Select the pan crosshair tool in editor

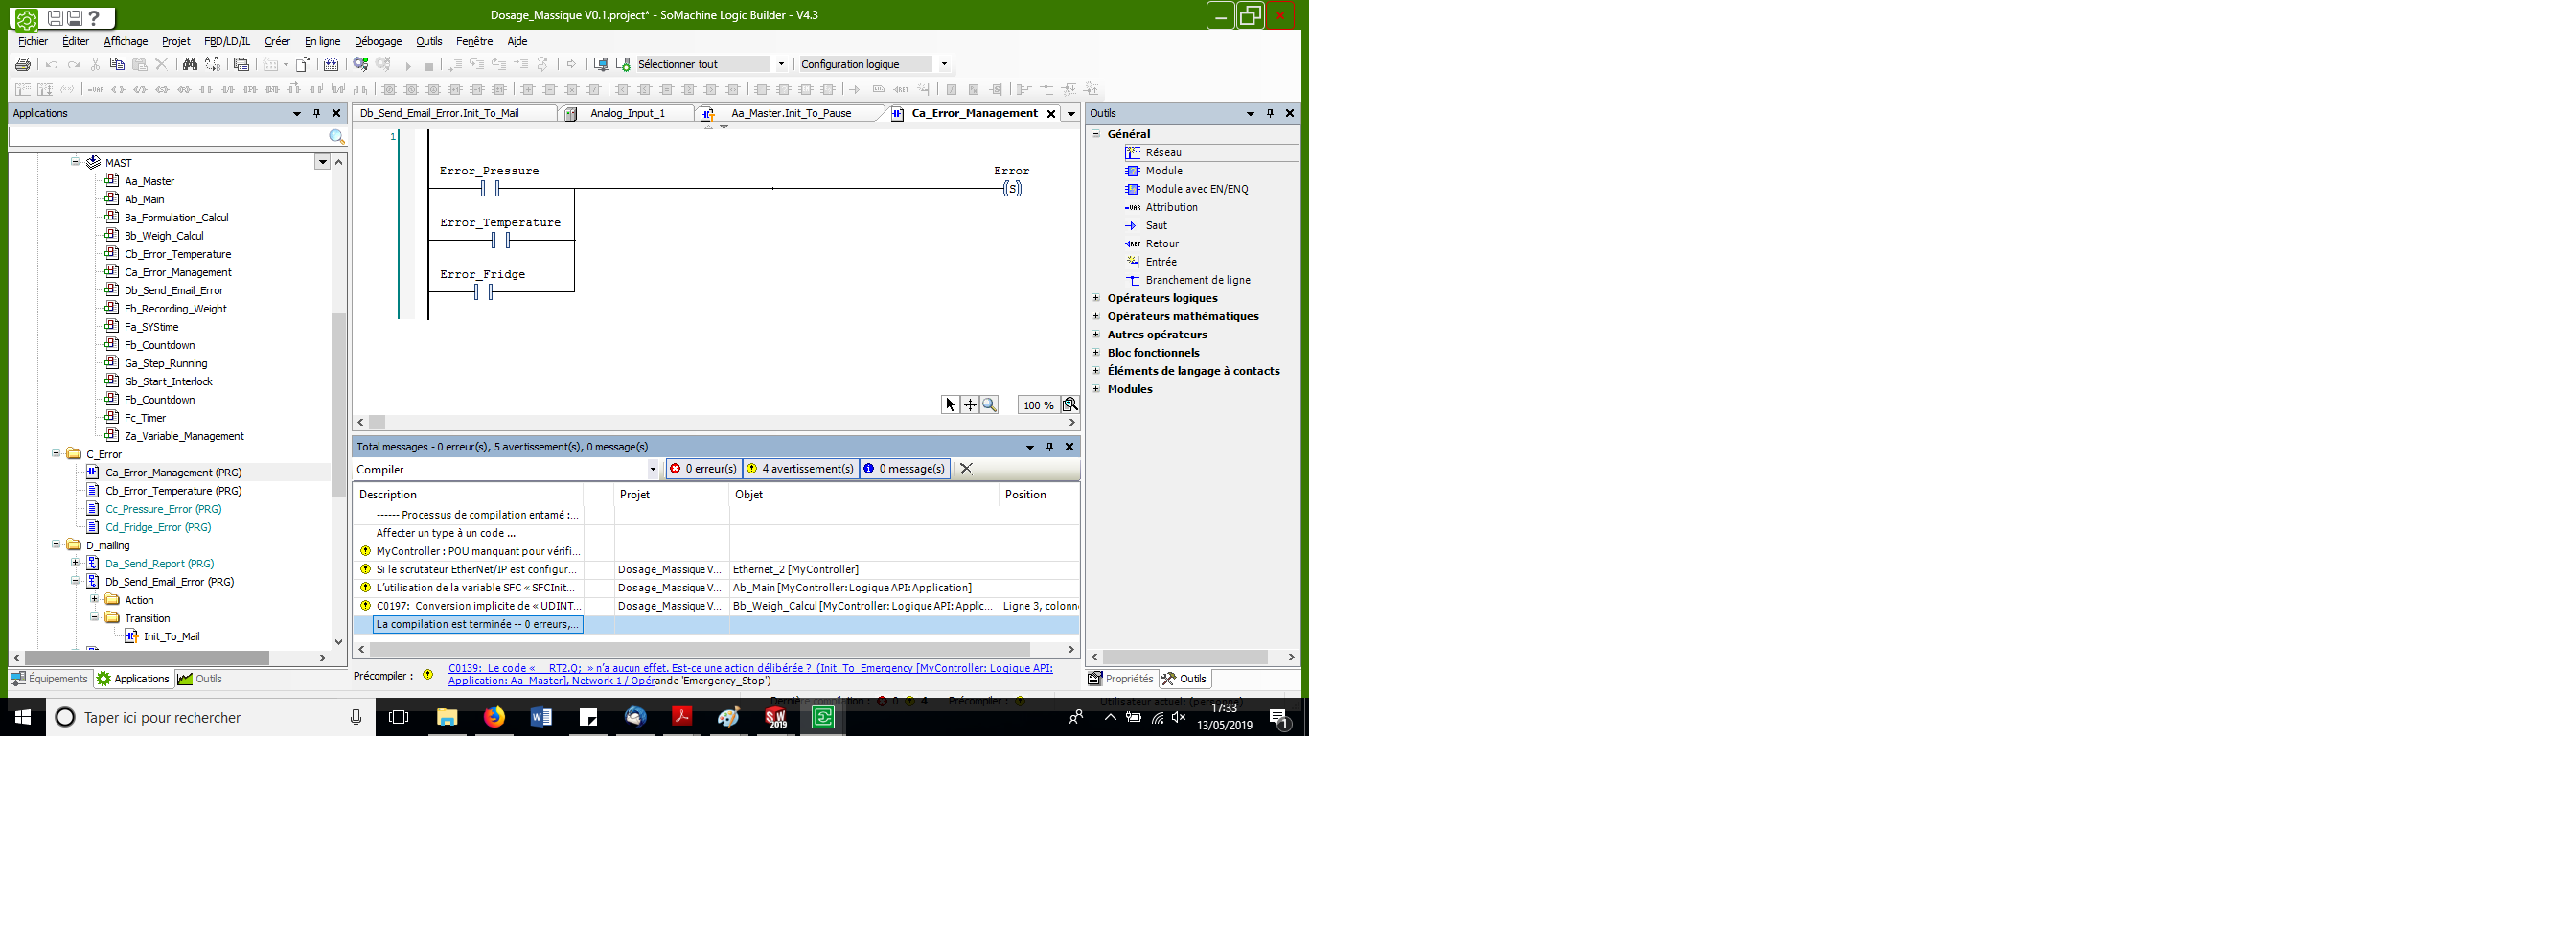click(x=970, y=405)
